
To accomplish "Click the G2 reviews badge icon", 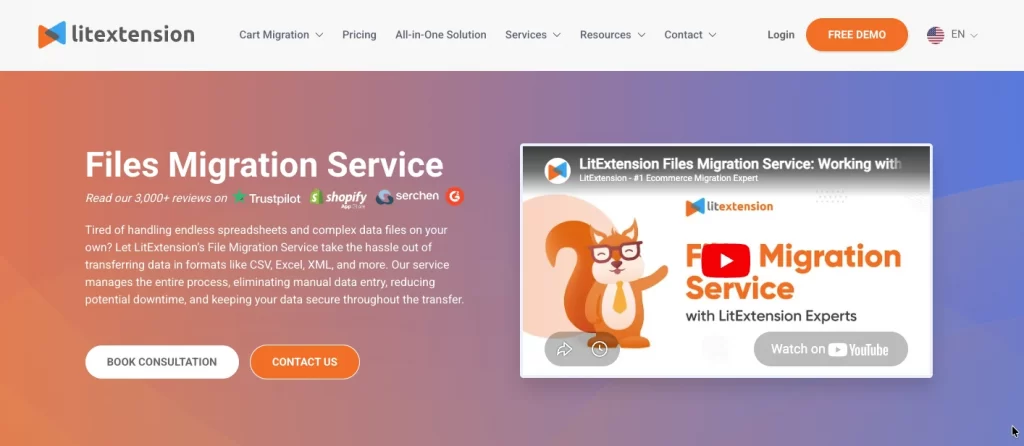I will (x=455, y=196).
